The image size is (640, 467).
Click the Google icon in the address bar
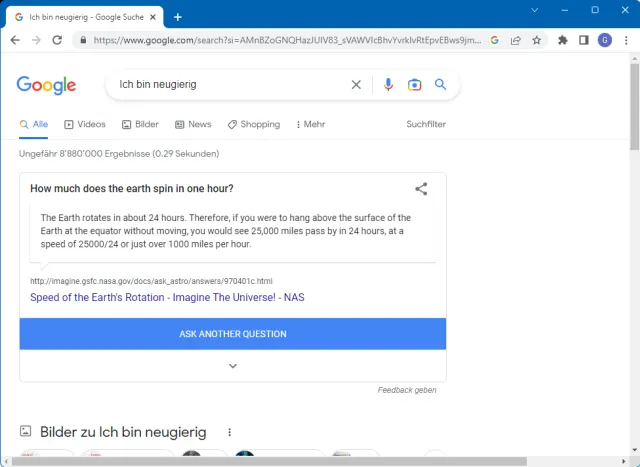(x=495, y=40)
